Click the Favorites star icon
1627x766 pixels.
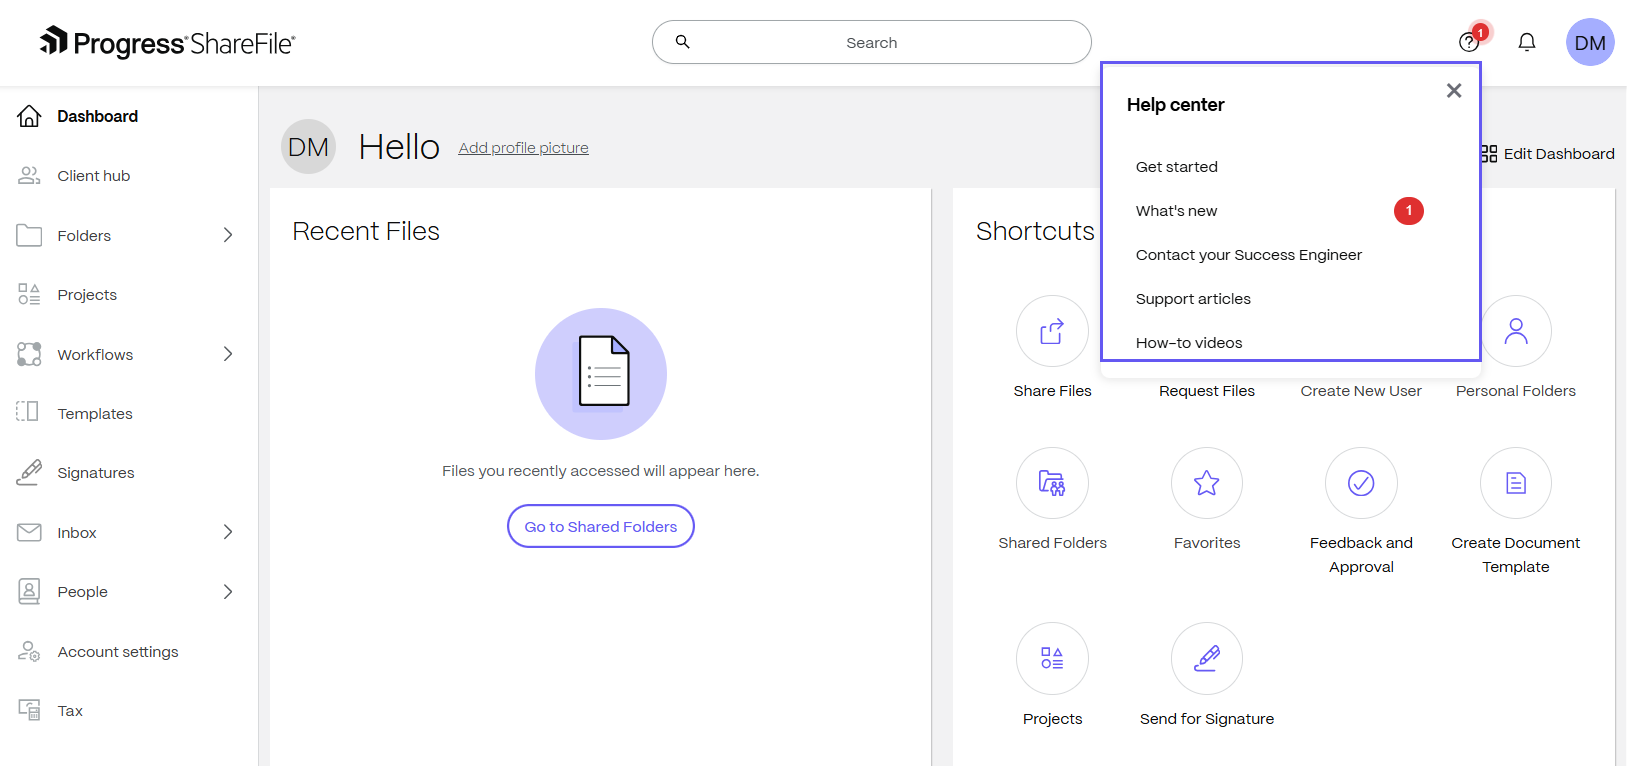(1206, 483)
